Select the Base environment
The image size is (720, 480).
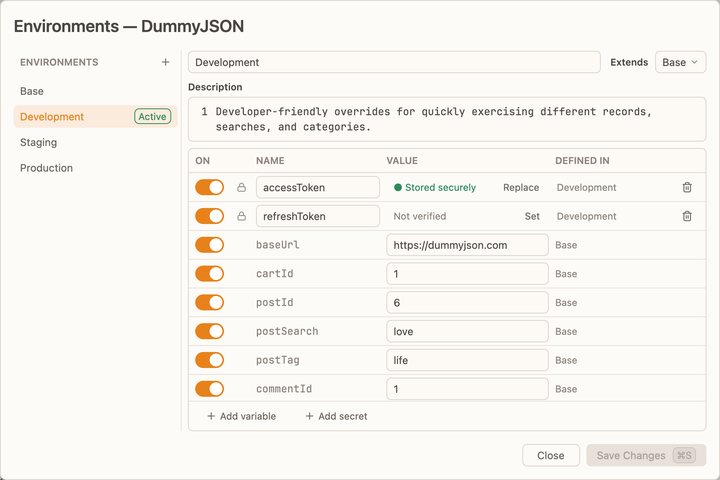click(96, 91)
